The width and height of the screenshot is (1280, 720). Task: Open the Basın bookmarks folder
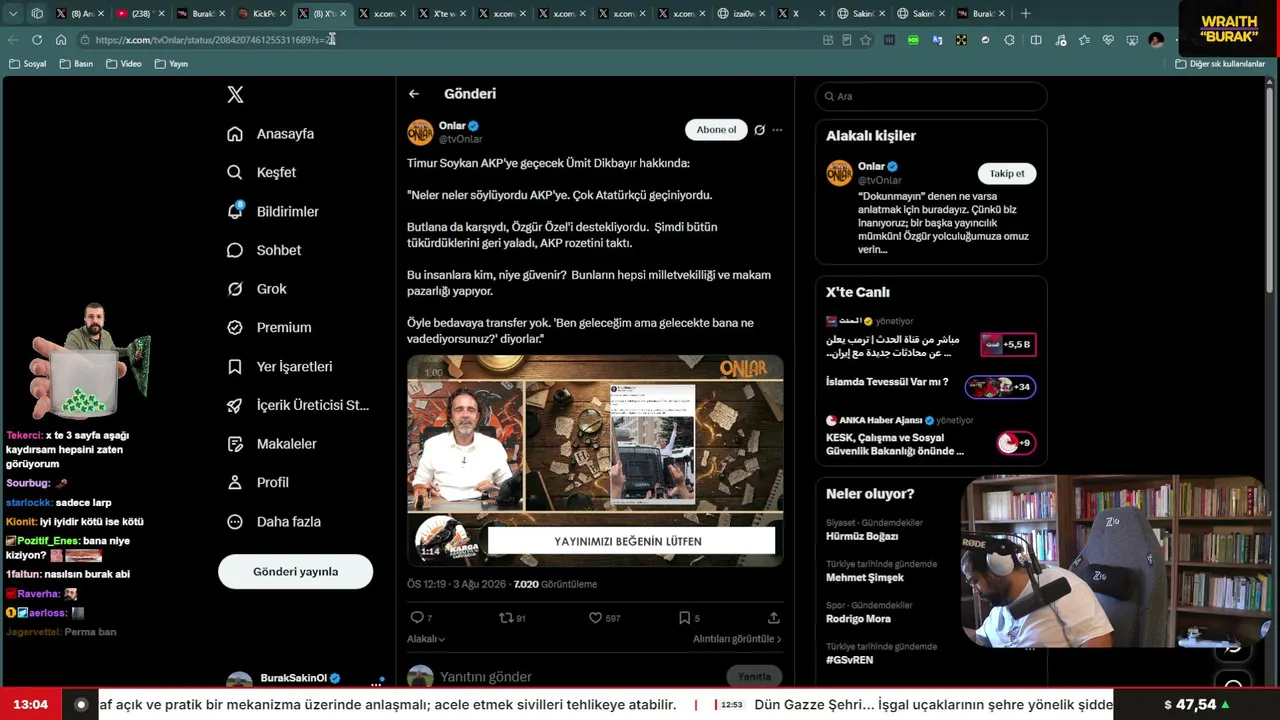tap(77, 64)
